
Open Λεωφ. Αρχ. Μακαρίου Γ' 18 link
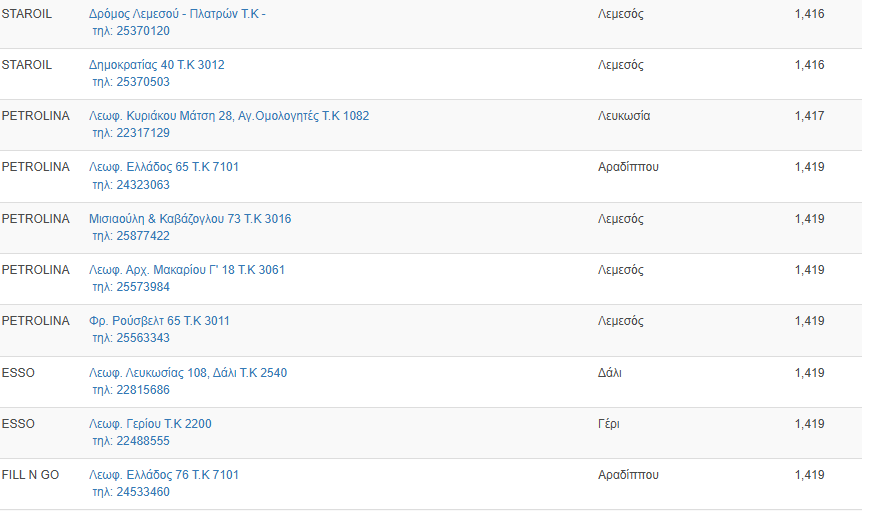point(187,270)
